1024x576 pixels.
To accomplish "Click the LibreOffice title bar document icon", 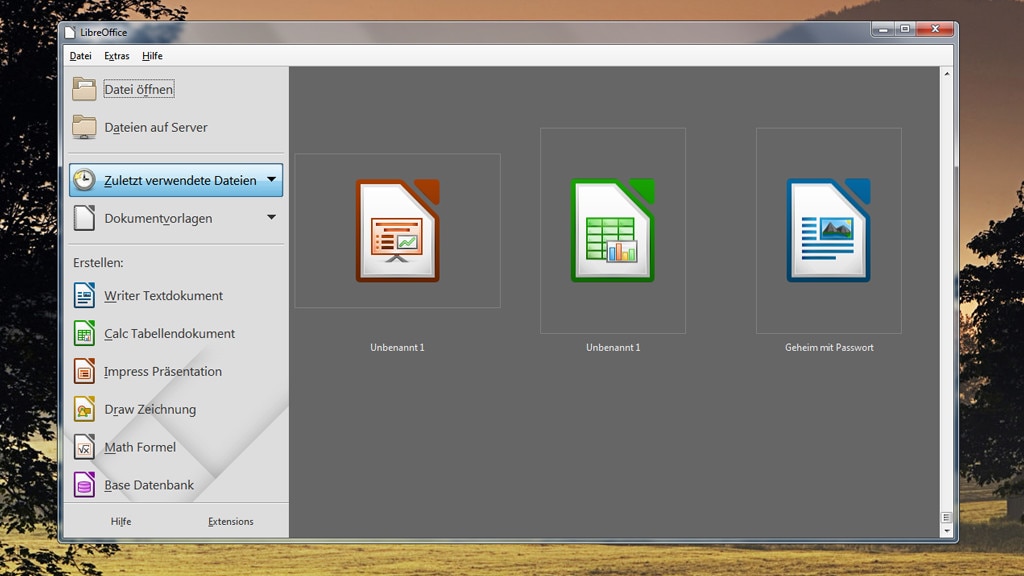I will [x=70, y=32].
